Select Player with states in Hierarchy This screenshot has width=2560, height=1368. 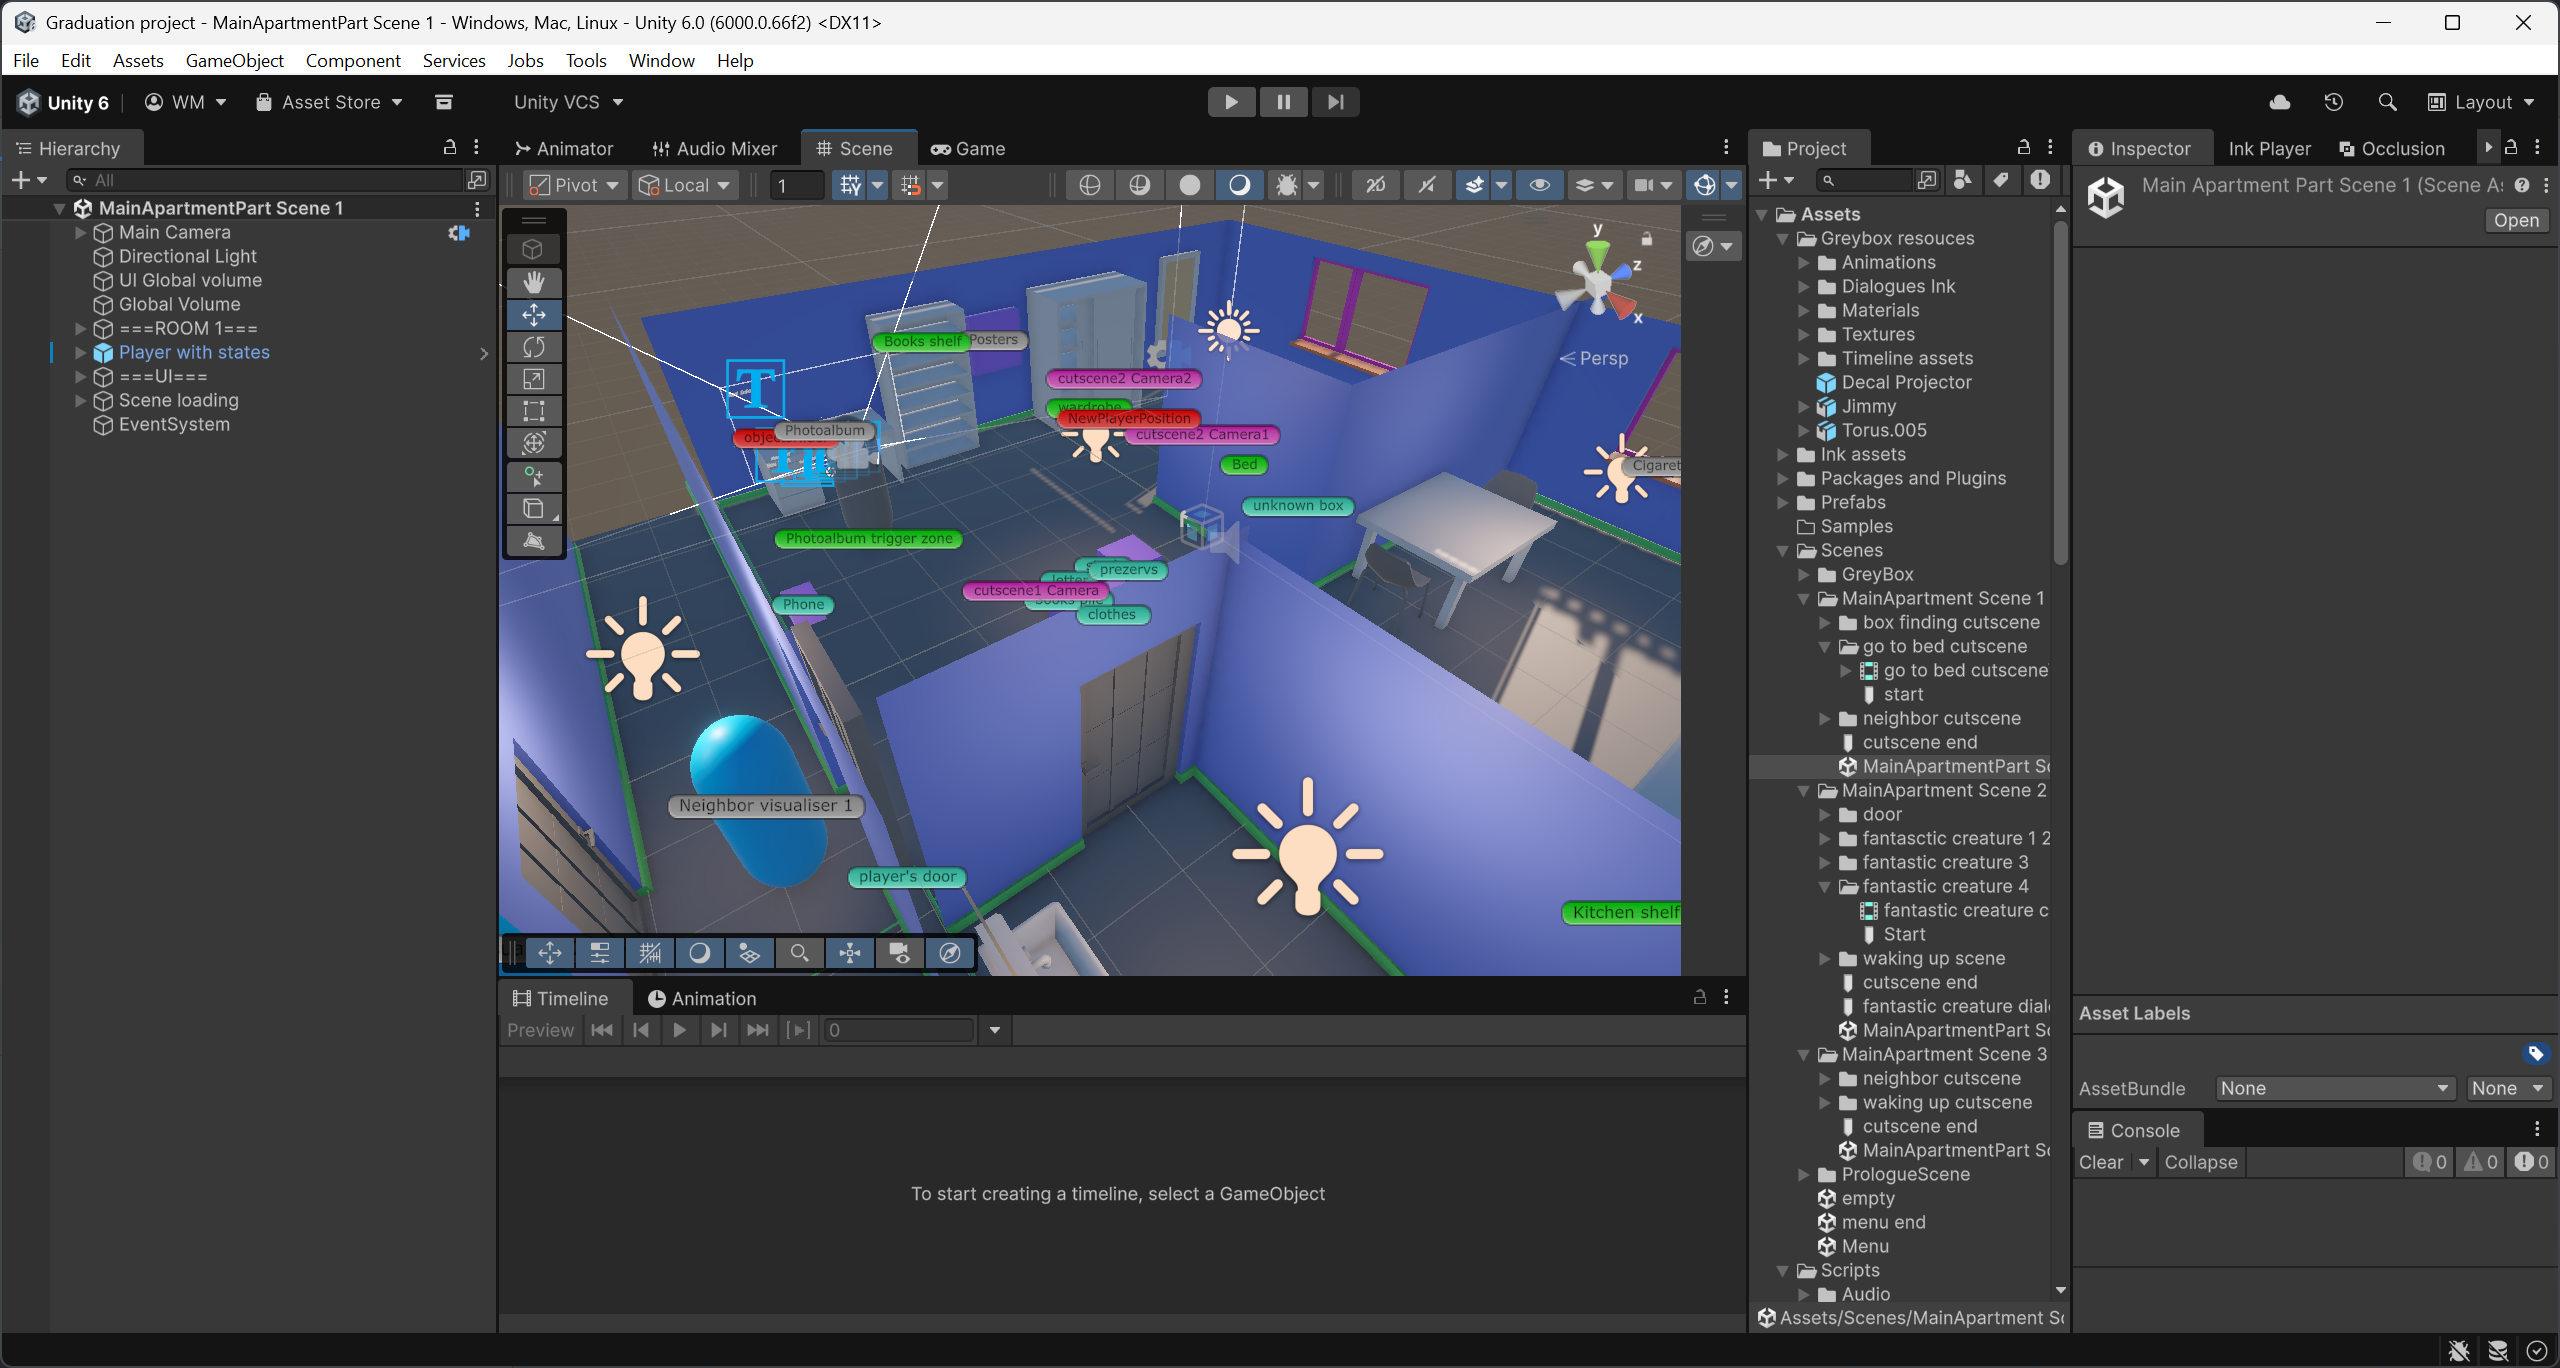click(x=194, y=352)
